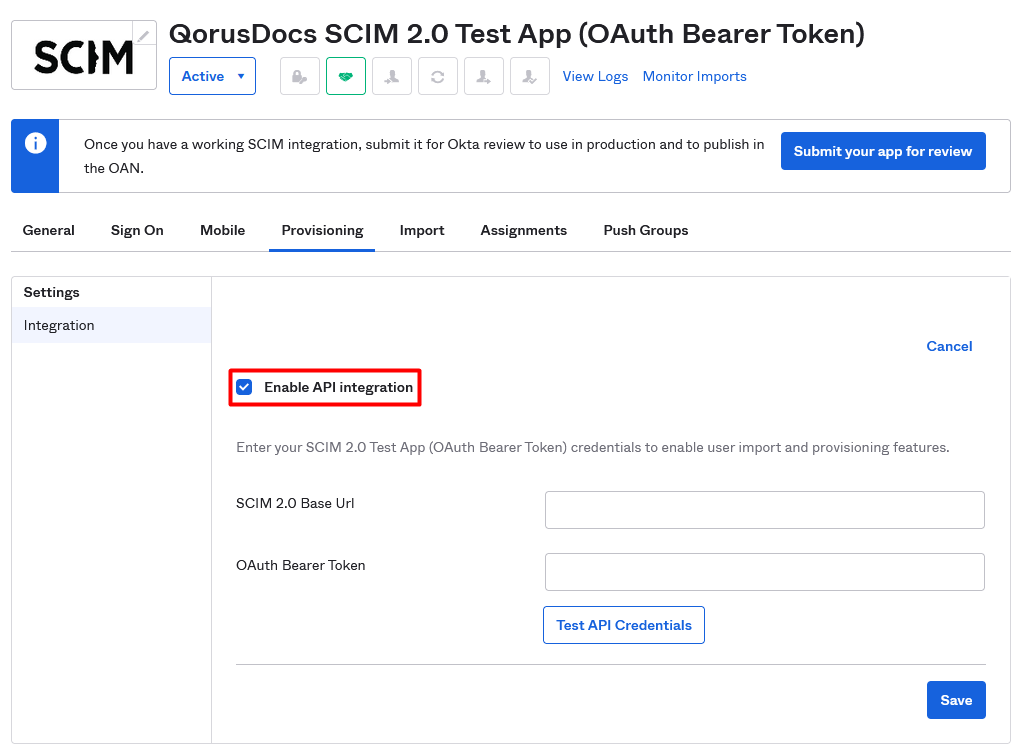
Task: Open the View Logs link
Action: click(x=595, y=77)
